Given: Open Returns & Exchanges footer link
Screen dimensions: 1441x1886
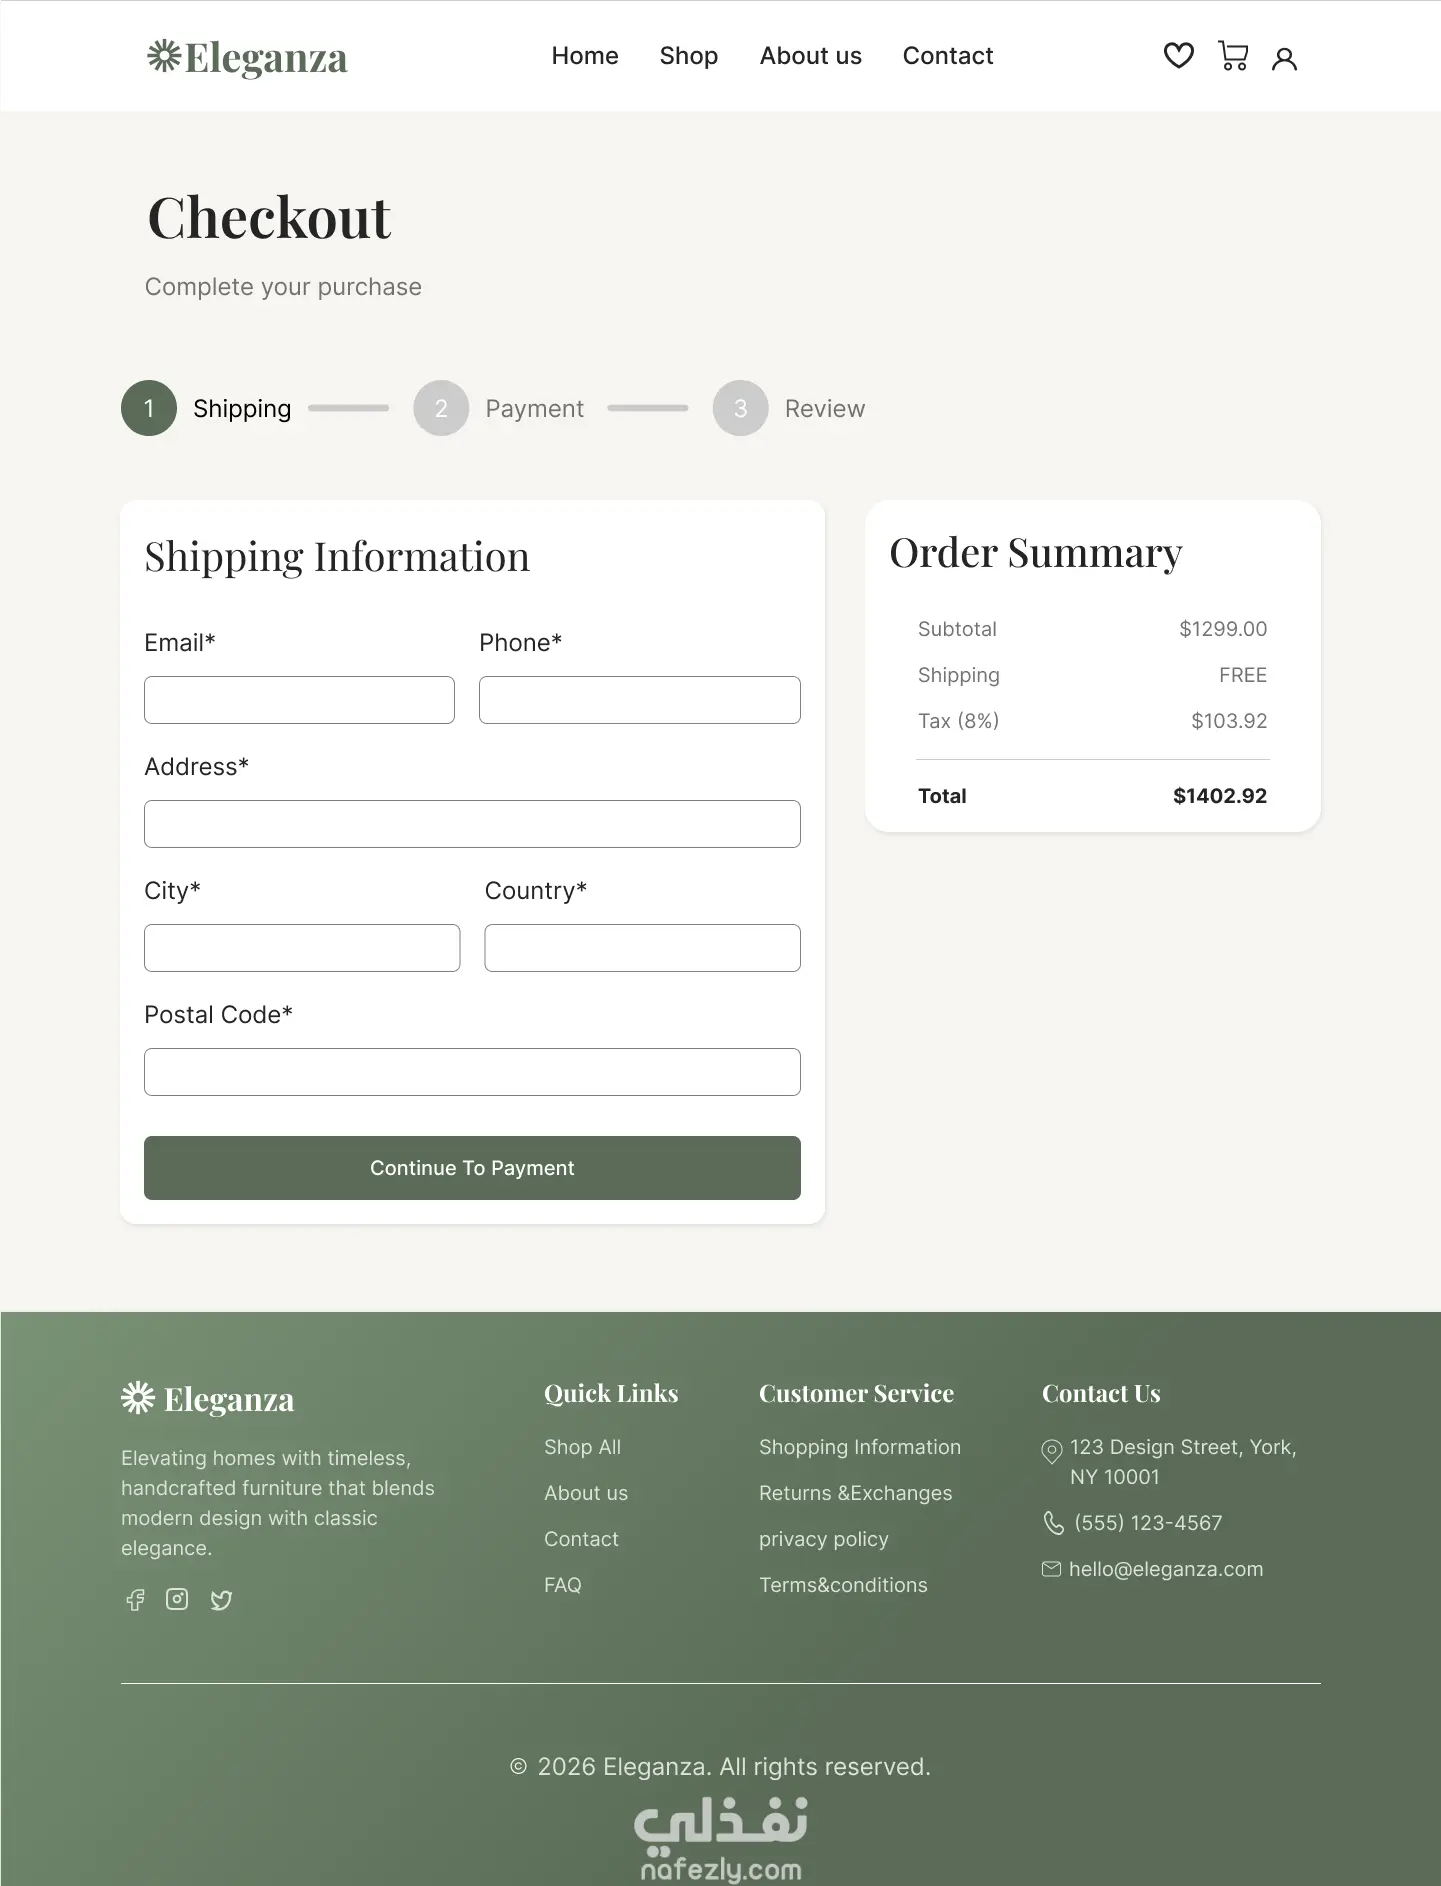Looking at the screenshot, I should [x=856, y=1493].
